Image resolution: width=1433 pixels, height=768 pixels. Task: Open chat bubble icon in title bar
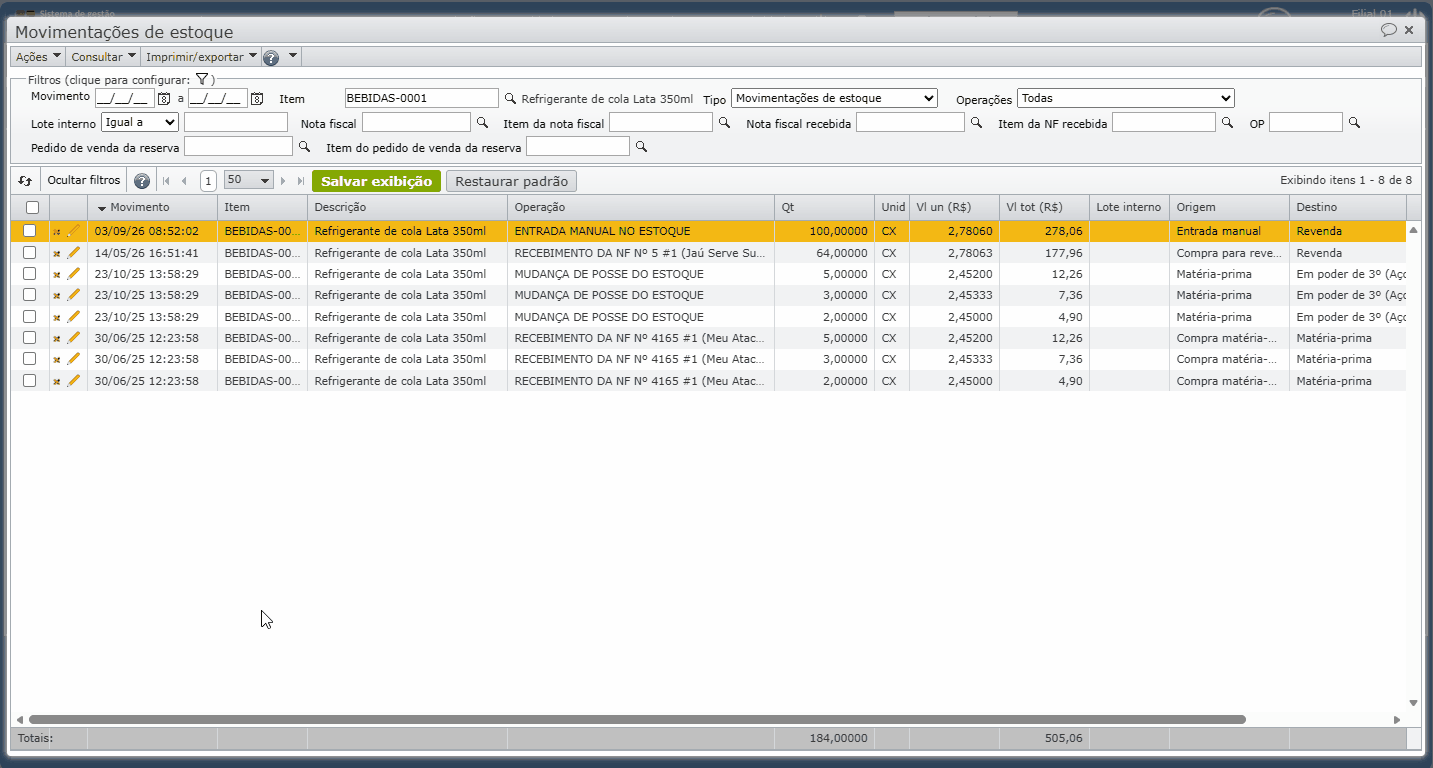click(x=1388, y=30)
